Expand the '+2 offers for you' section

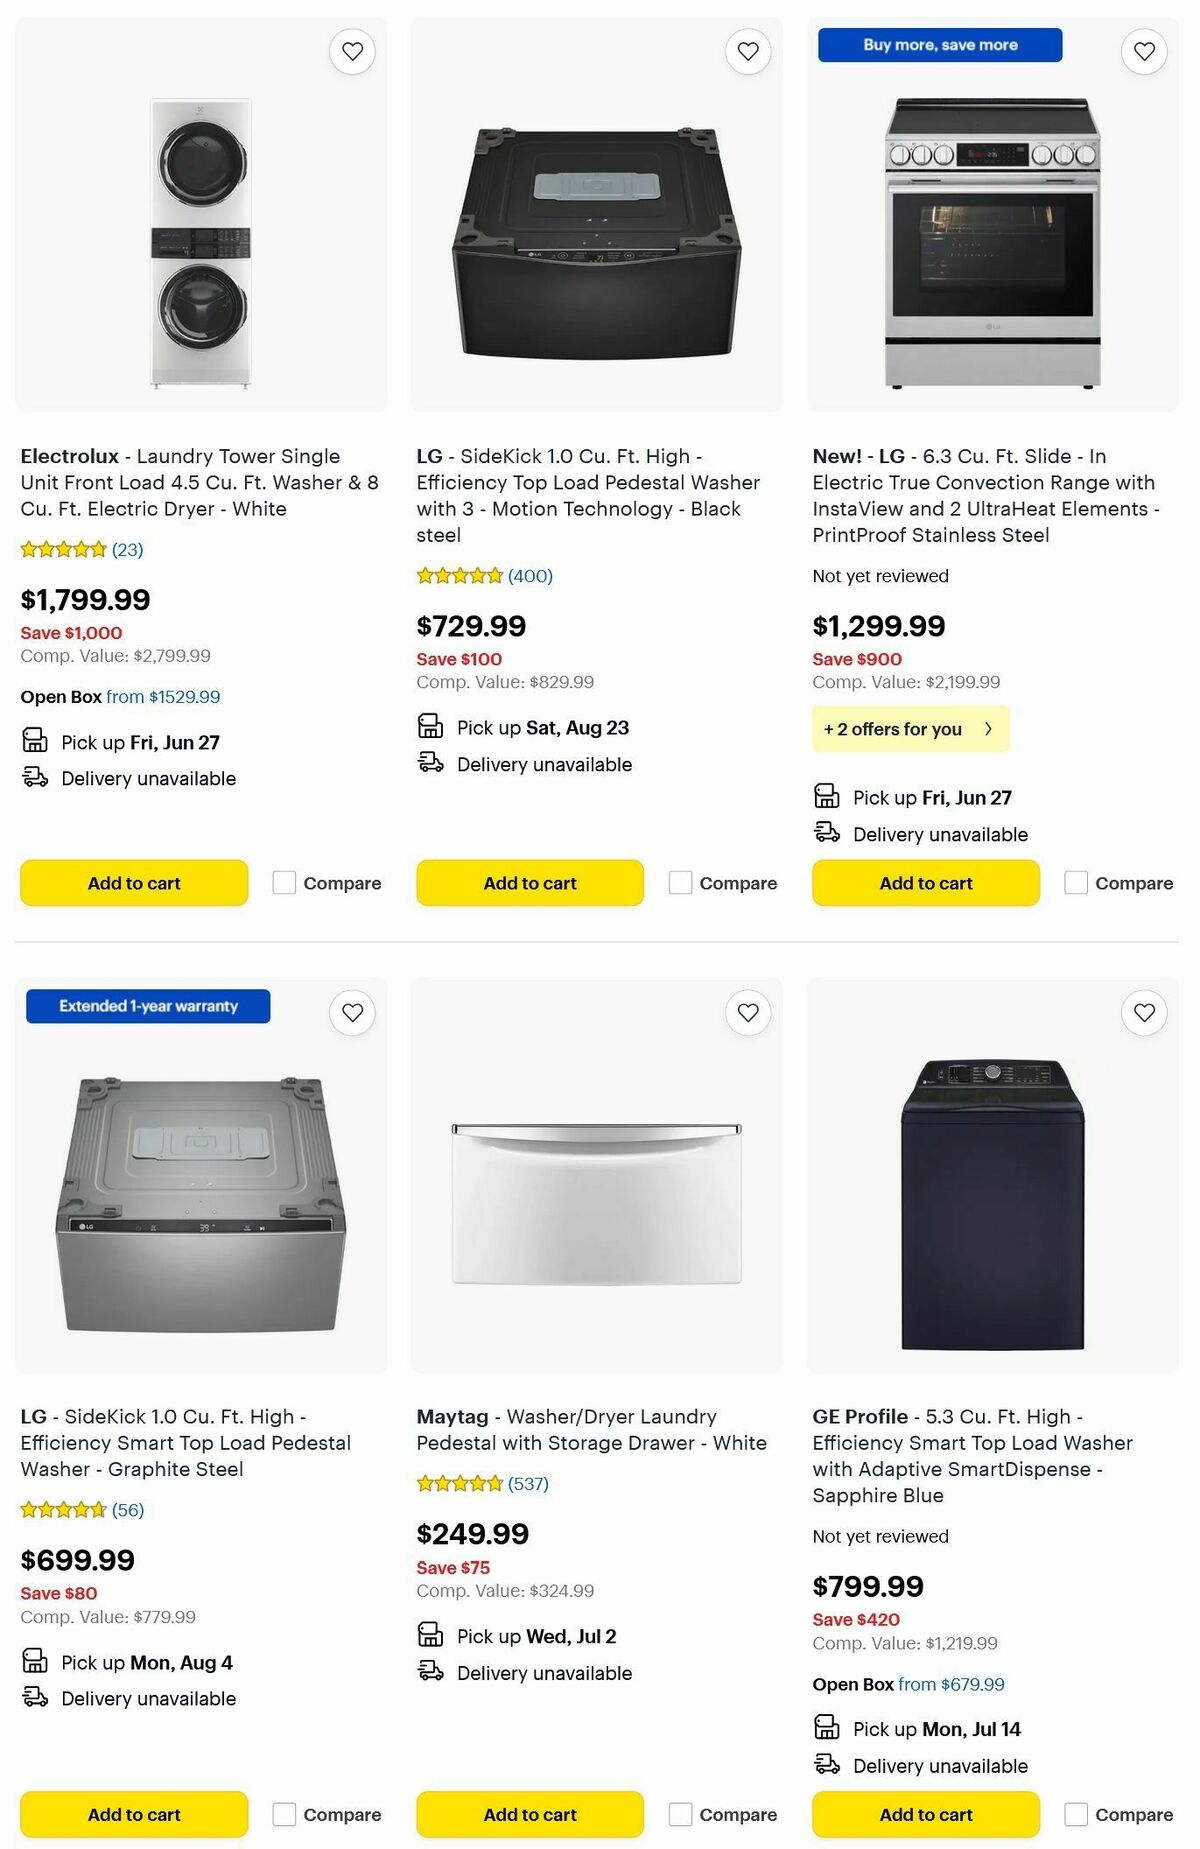[x=910, y=729]
